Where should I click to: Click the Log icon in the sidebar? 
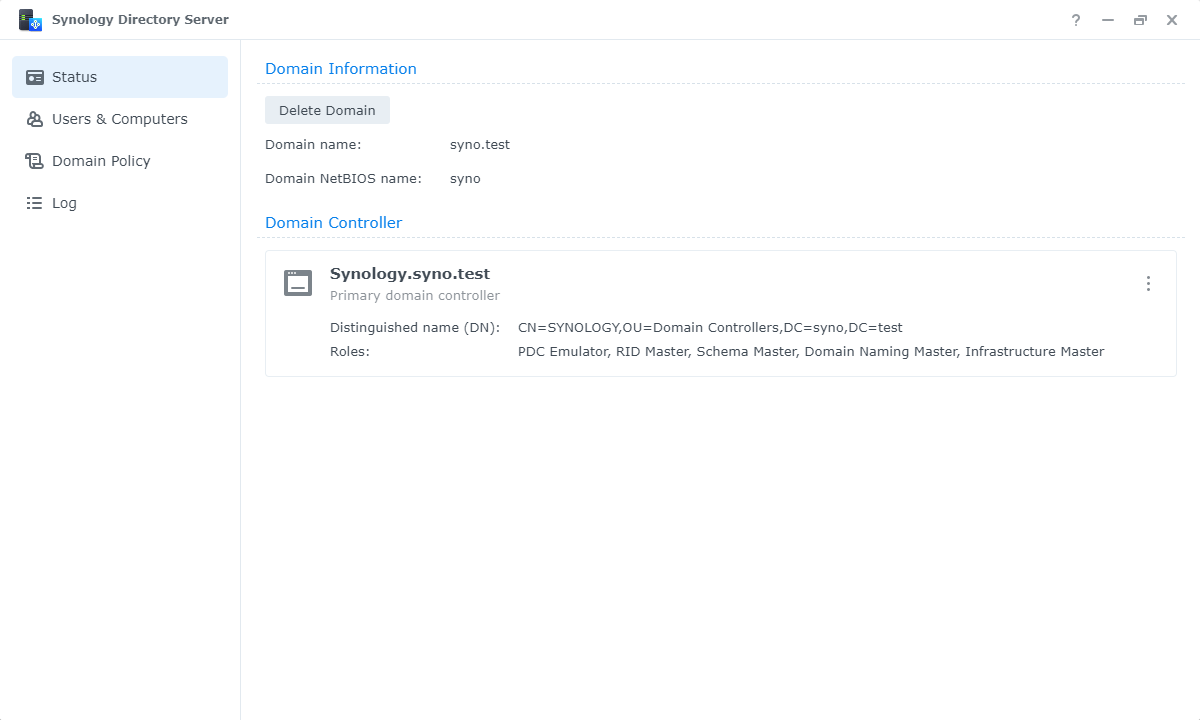coord(33,203)
